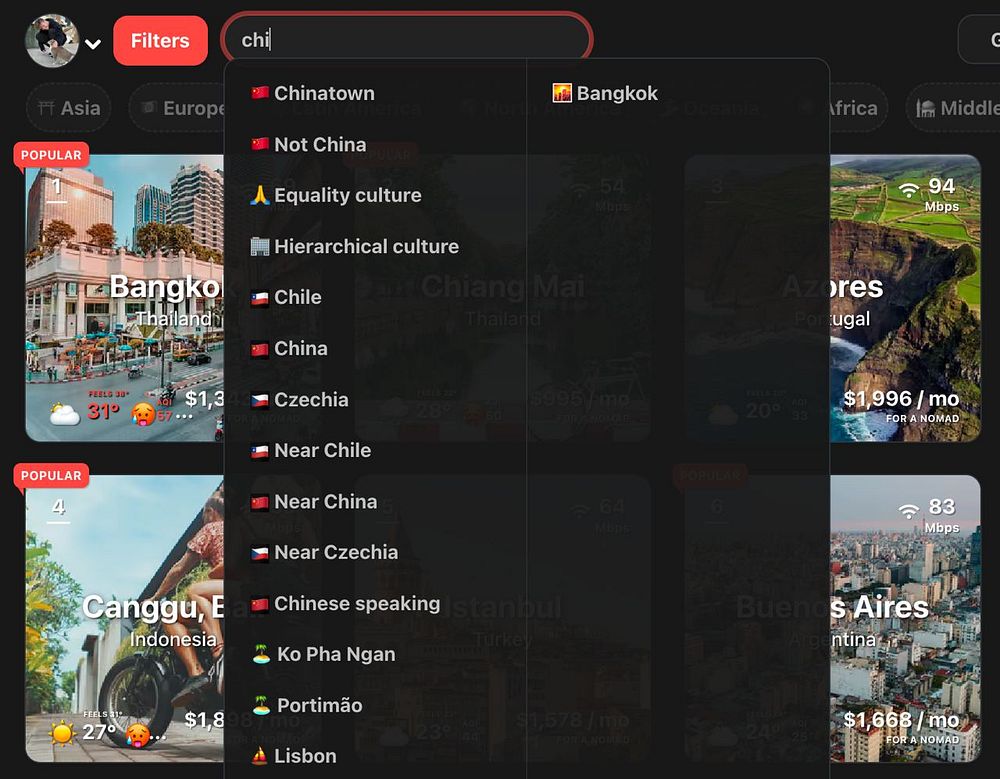Expand the chevron next to the avatar
The height and width of the screenshot is (779, 1000).
(93, 44)
